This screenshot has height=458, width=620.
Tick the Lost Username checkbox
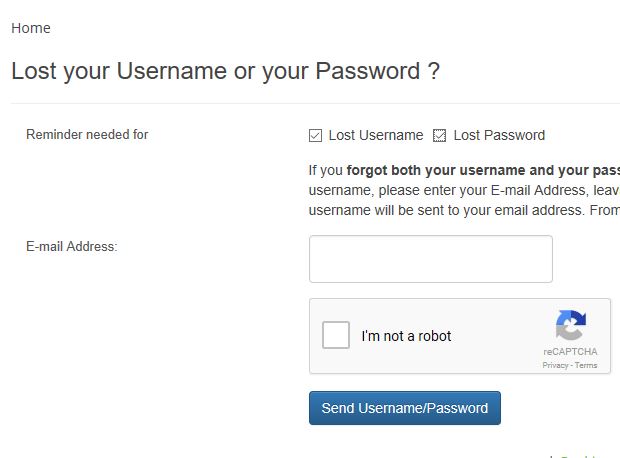(x=316, y=136)
